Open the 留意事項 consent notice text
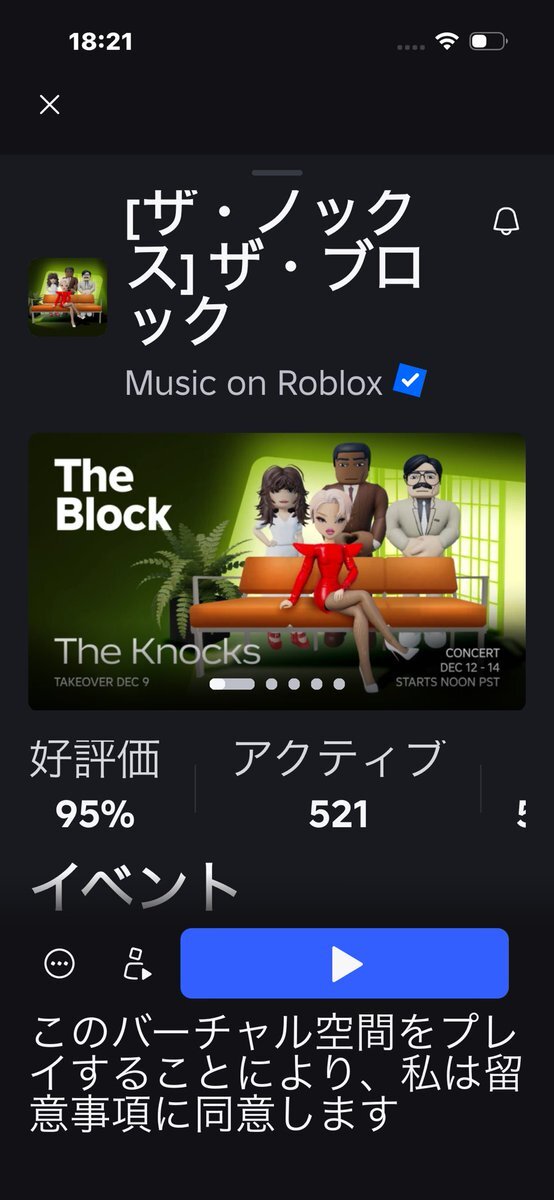554x1200 pixels. pyautogui.click(x=276, y=1075)
